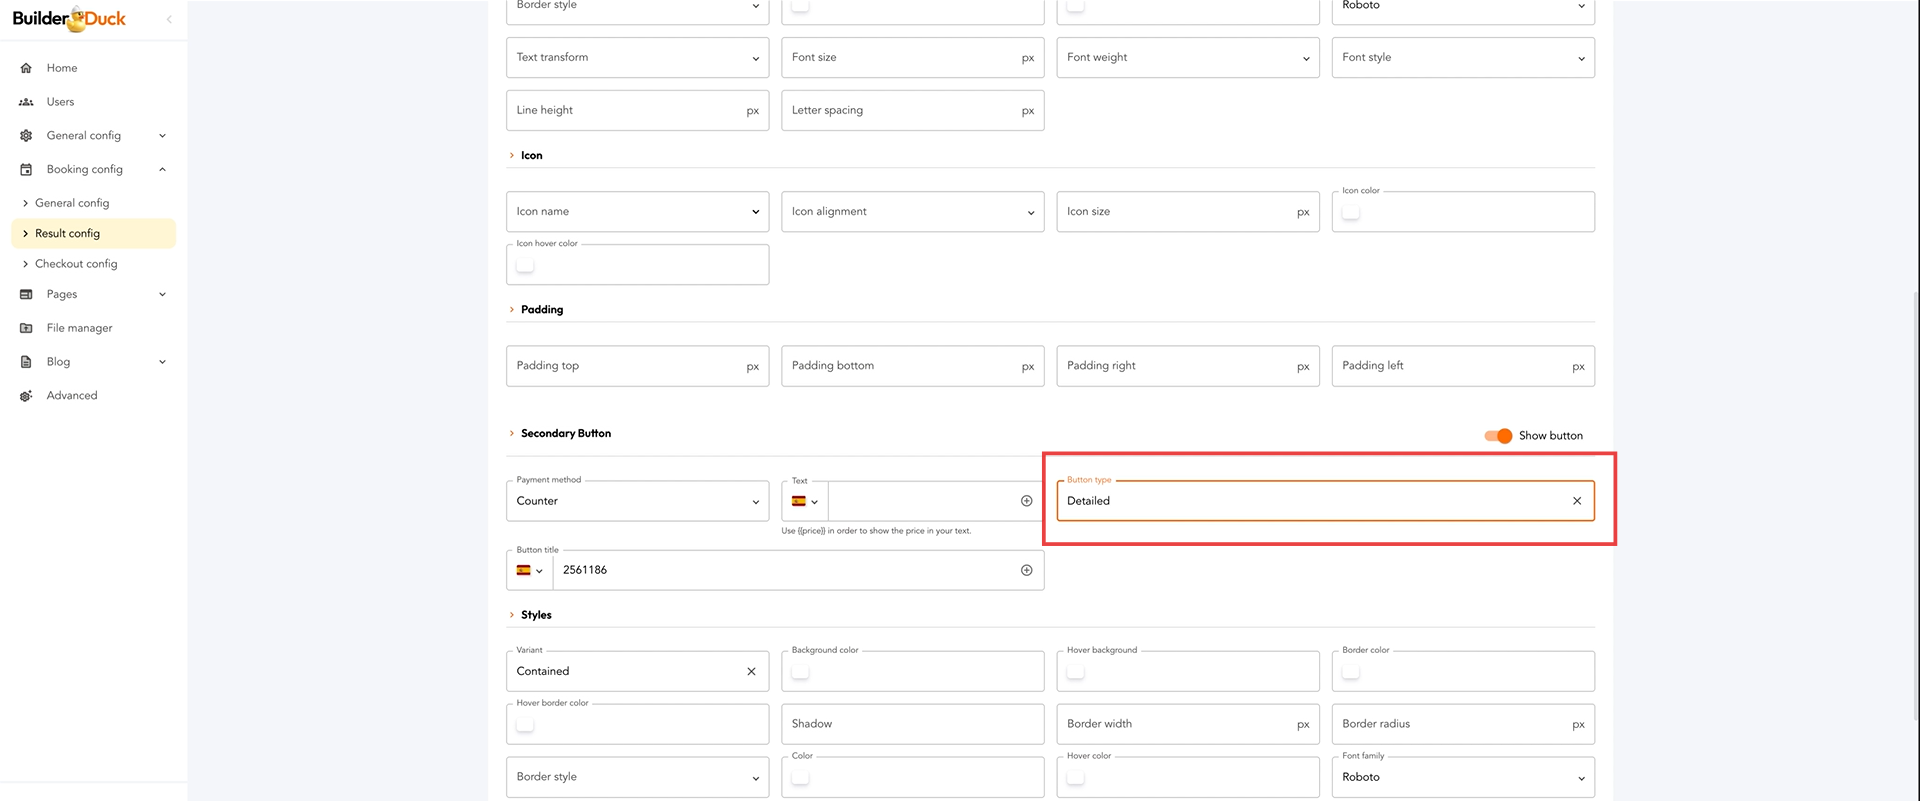This screenshot has width=1920, height=801.
Task: Click the File manager folder icon
Action: (26, 328)
